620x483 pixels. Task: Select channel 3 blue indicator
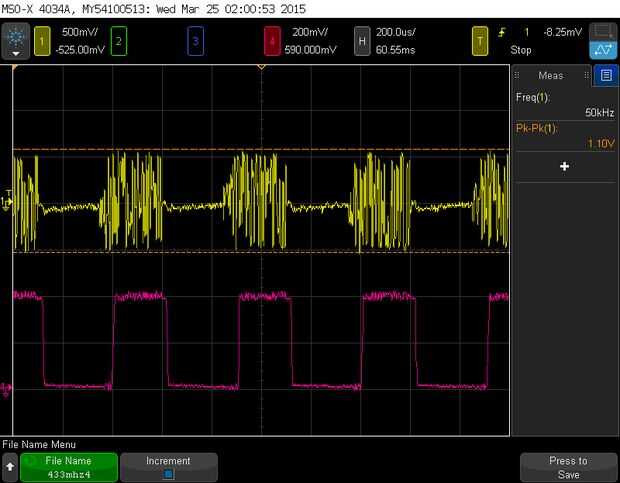(195, 41)
